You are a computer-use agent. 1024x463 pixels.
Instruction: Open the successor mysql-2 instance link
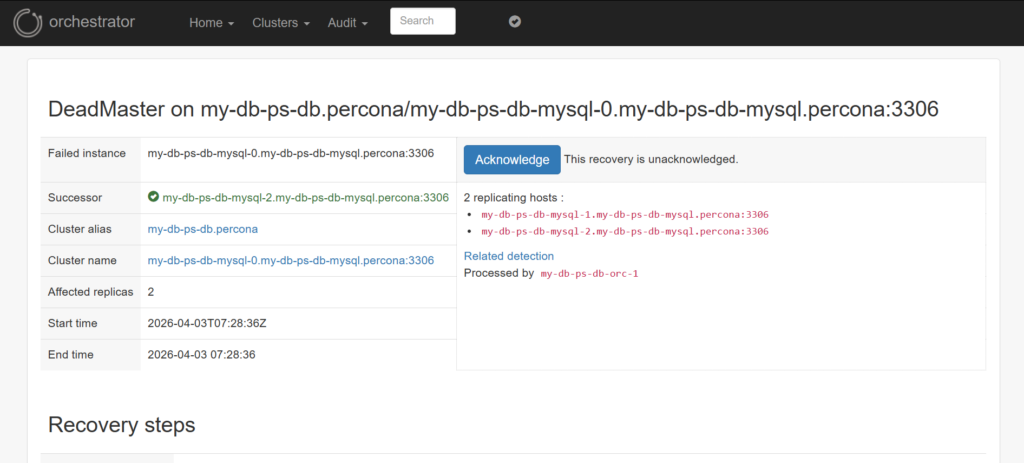pos(305,198)
